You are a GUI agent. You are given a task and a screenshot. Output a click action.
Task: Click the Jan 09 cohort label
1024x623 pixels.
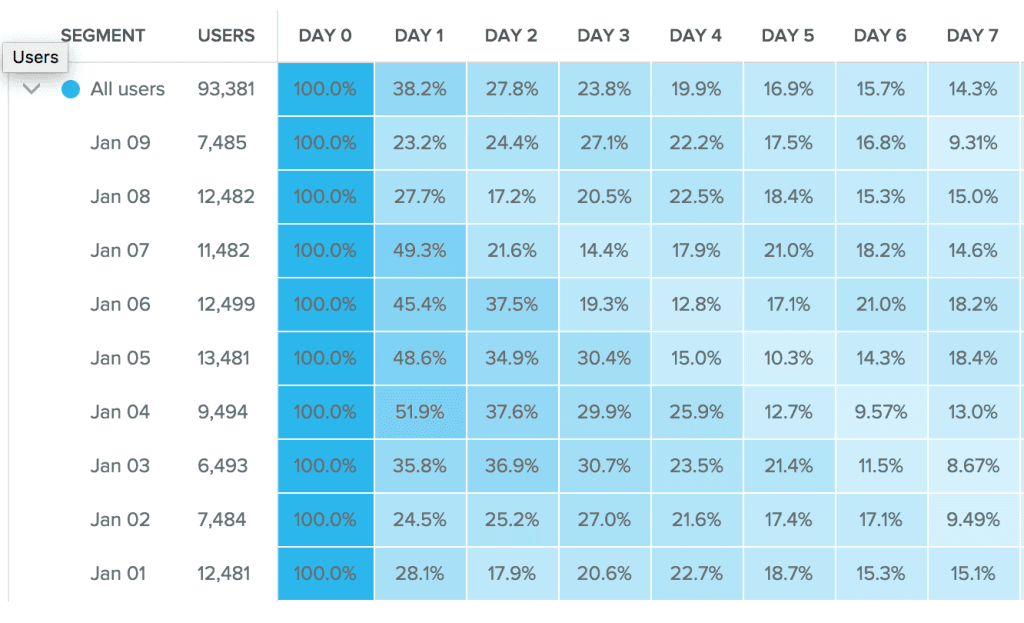122,143
